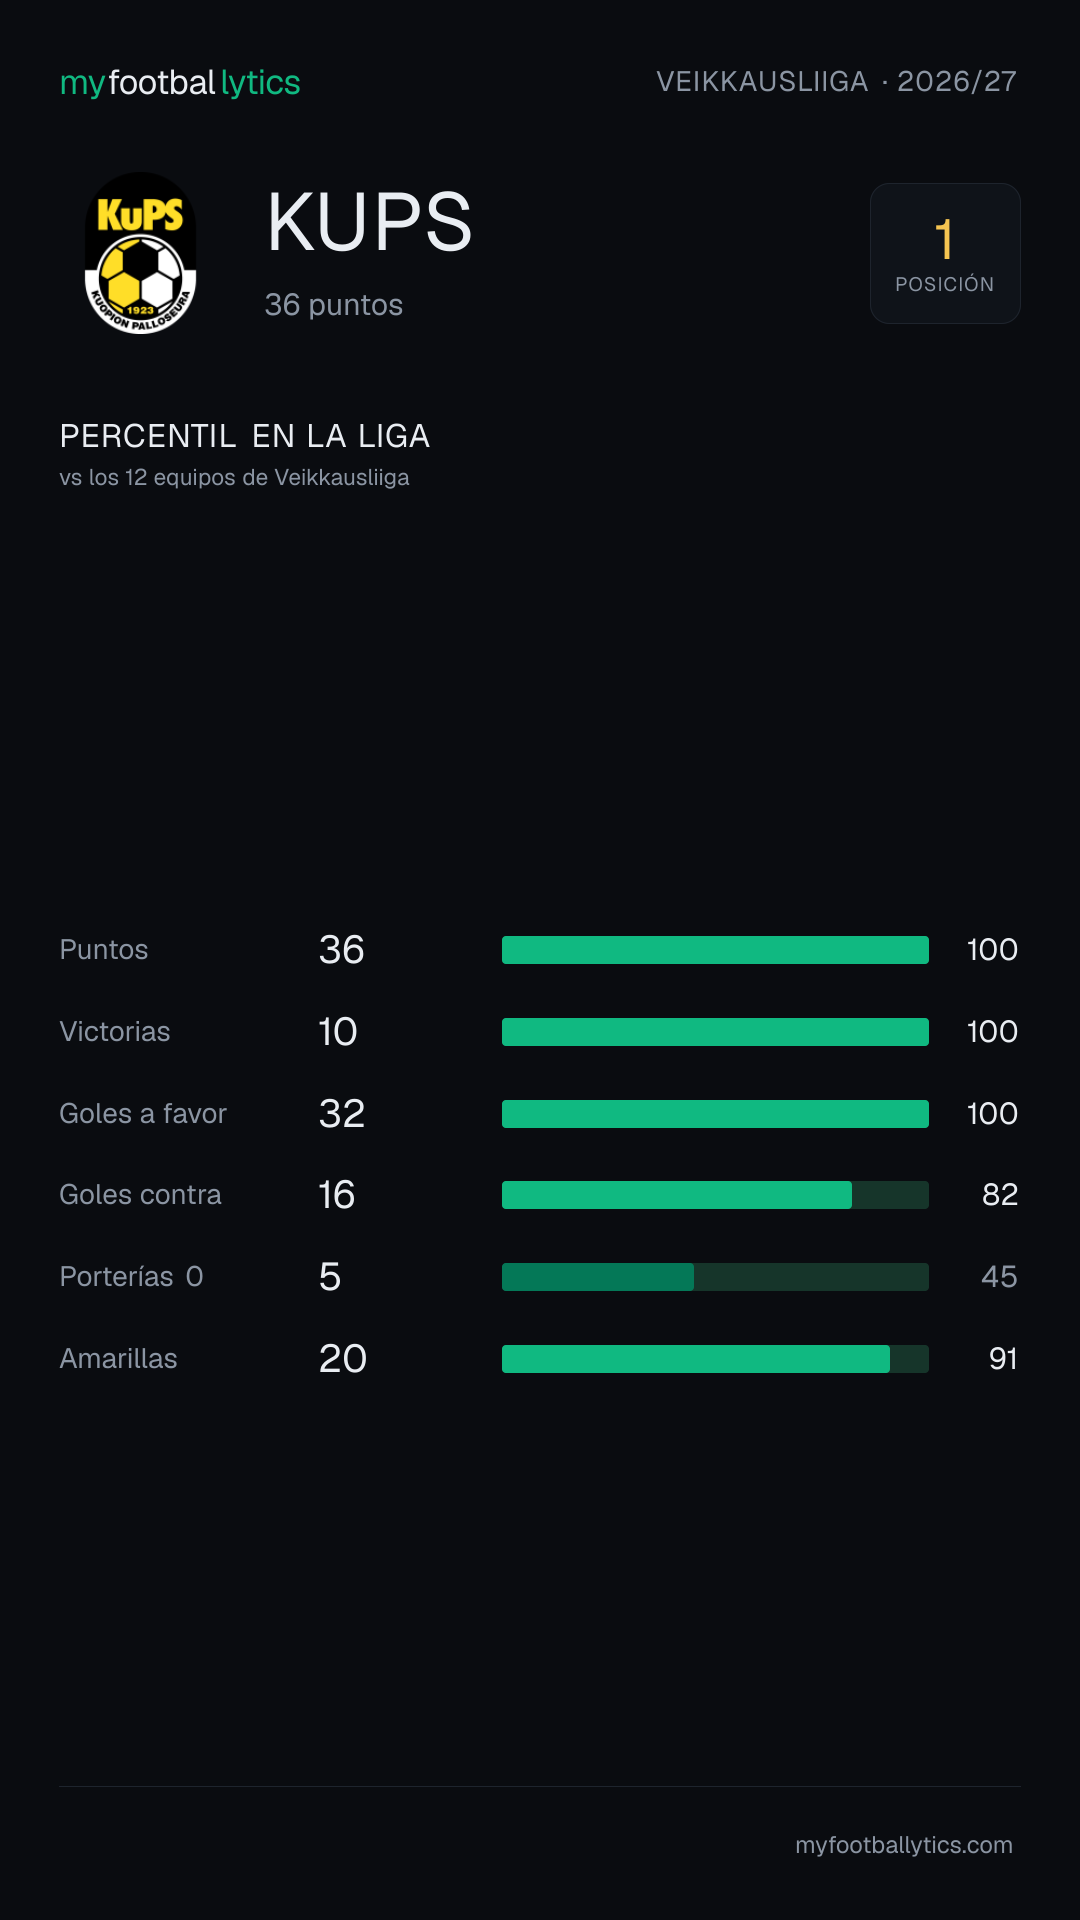
Task: Click the 36 puntos subtitle
Action: (x=334, y=305)
